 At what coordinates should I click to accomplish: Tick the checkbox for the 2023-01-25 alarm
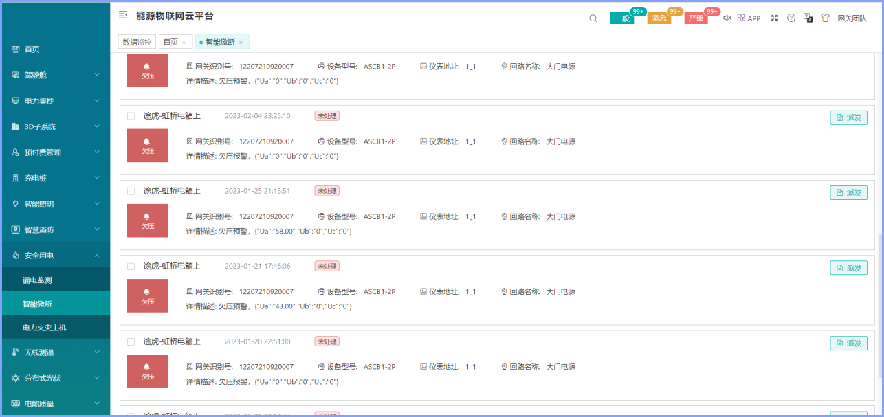(131, 191)
